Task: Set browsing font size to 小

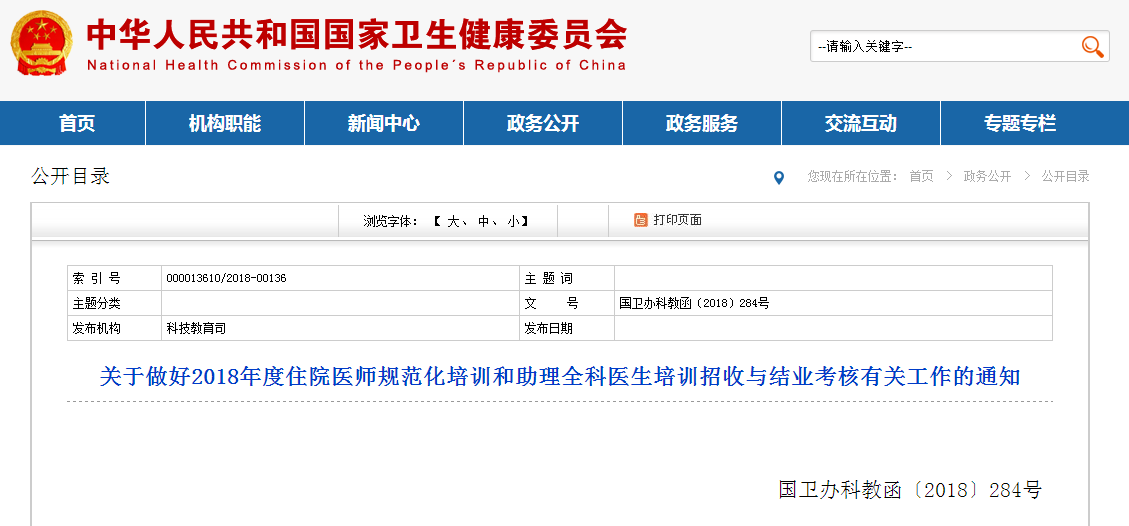Action: tap(513, 222)
